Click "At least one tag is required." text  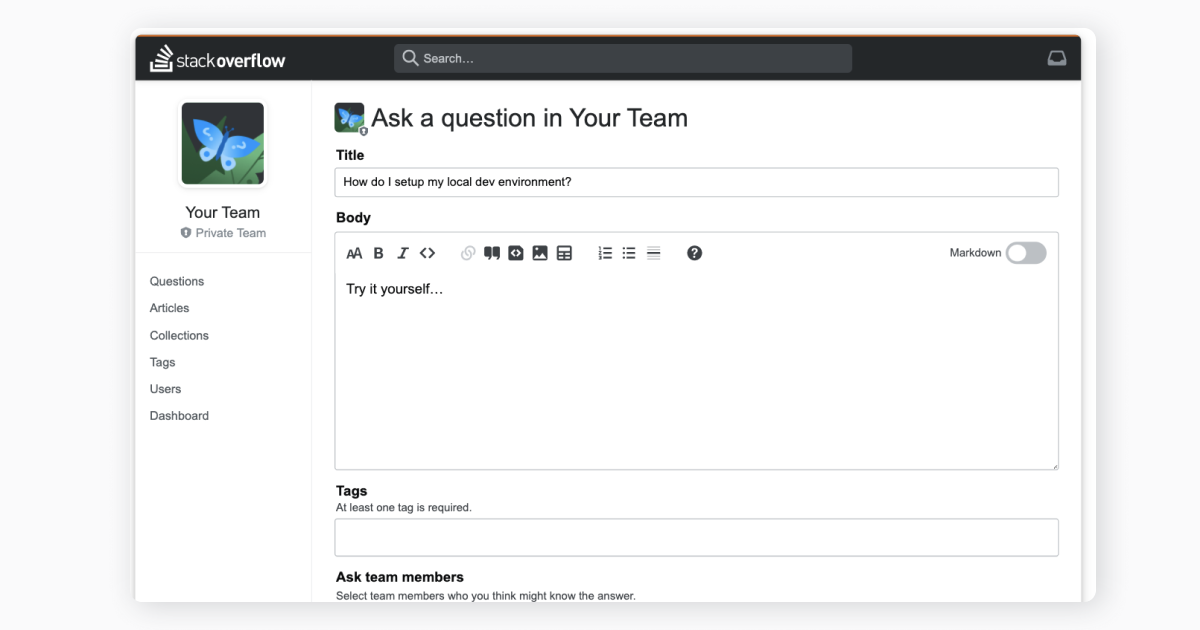[404, 508]
